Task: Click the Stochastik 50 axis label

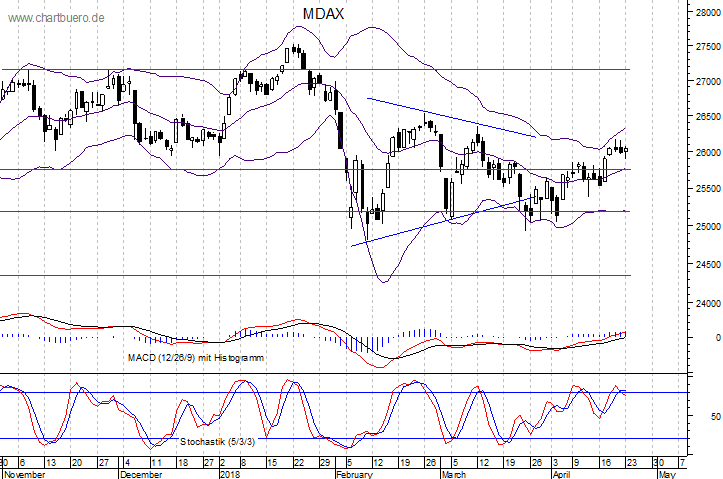Action: coord(716,416)
